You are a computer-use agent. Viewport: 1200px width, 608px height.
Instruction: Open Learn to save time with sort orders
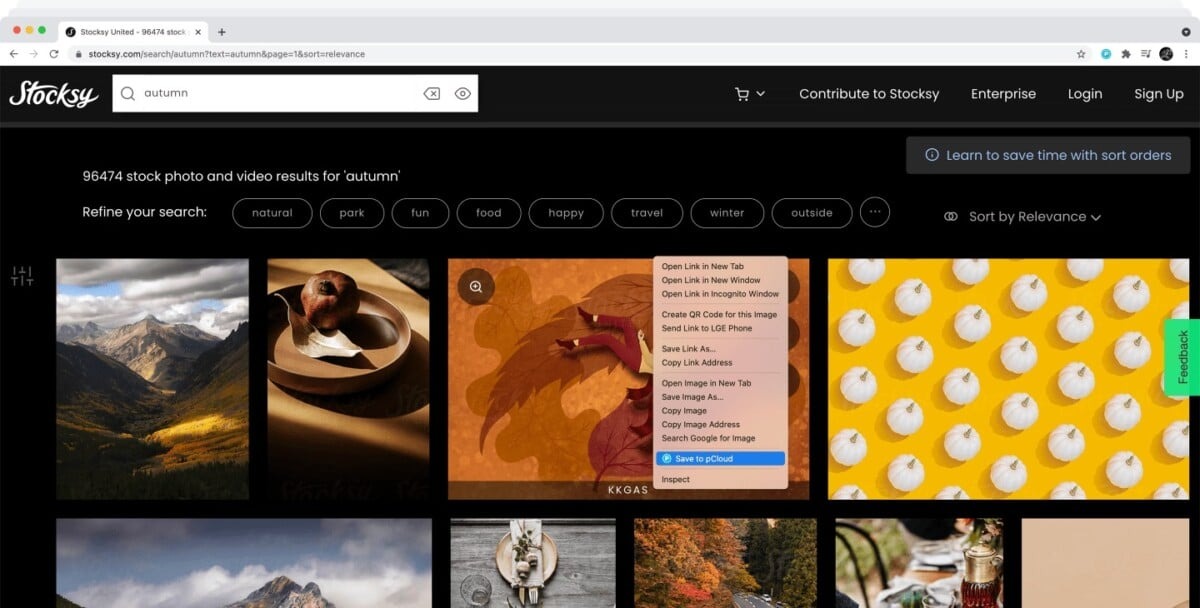pos(1048,155)
